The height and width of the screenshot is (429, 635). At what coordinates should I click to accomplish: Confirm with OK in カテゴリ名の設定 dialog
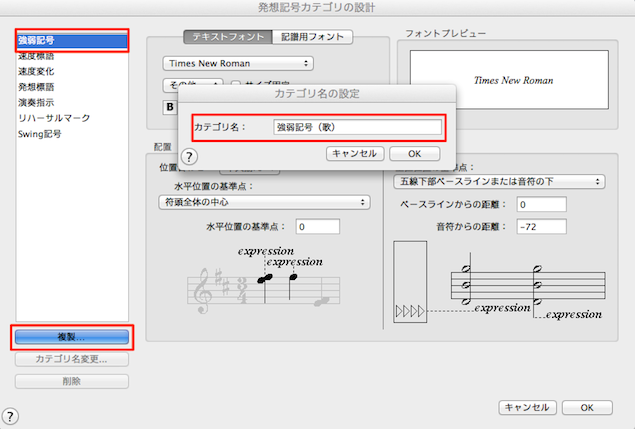pos(415,154)
